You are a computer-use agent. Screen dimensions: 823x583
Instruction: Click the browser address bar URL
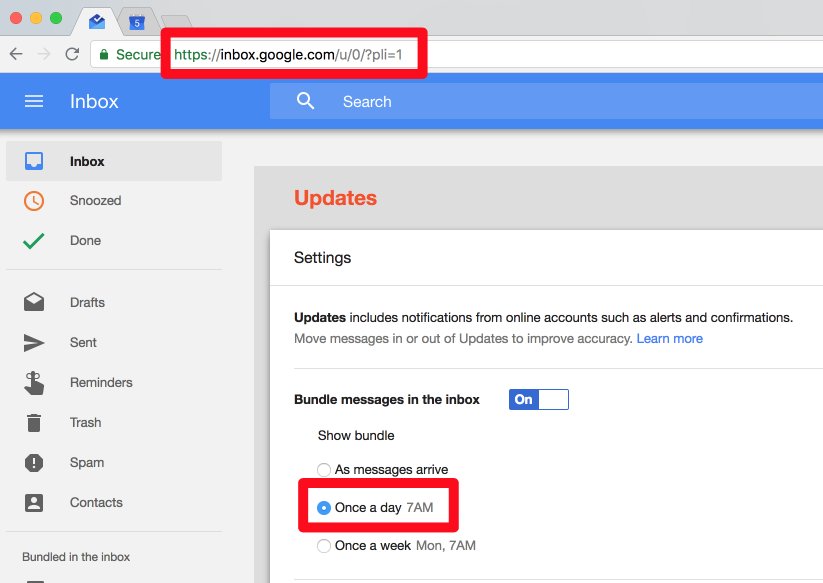point(288,54)
